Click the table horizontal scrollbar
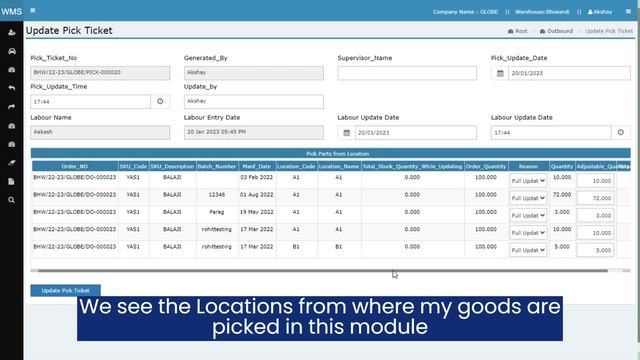This screenshot has width=640, height=360. click(322, 271)
